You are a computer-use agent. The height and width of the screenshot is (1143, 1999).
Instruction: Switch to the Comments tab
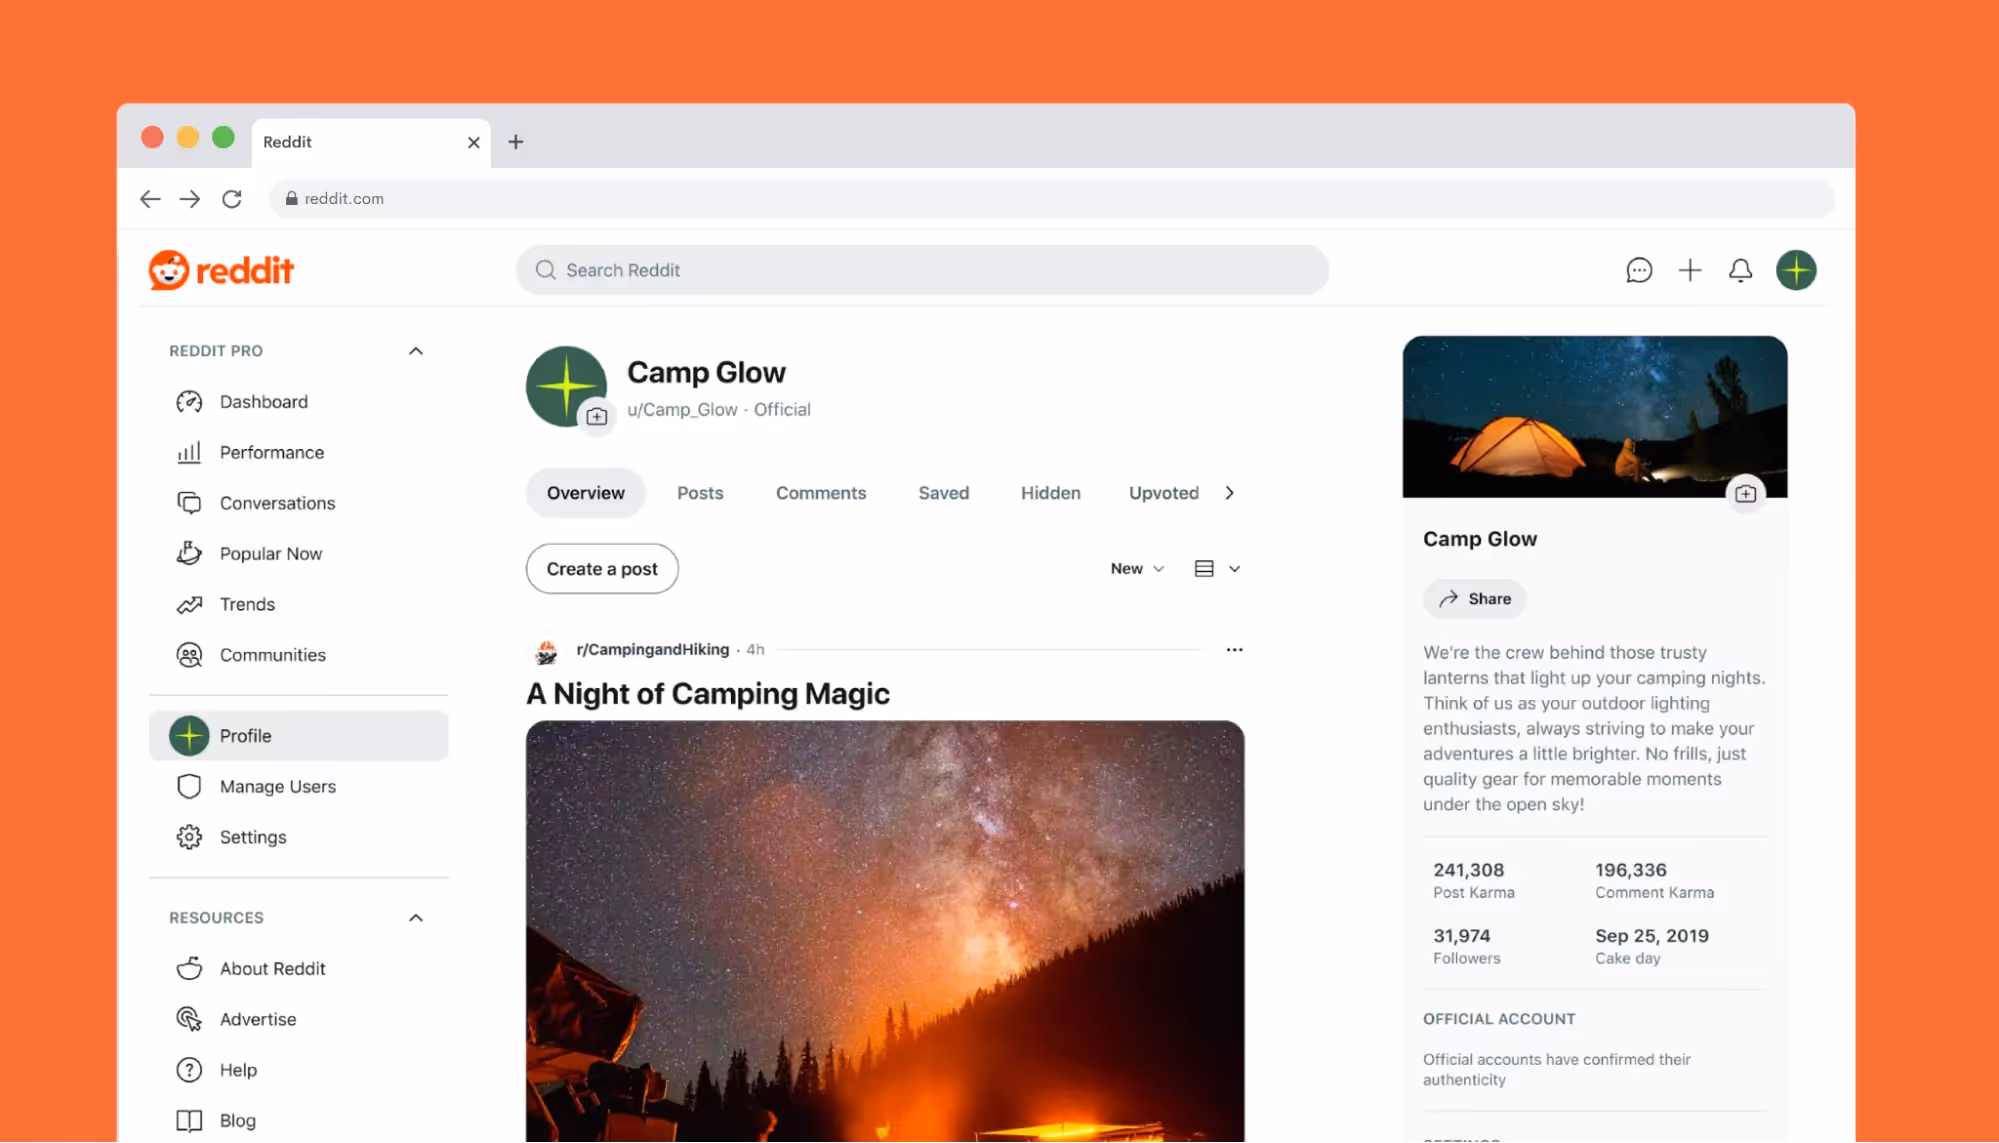pyautogui.click(x=820, y=492)
